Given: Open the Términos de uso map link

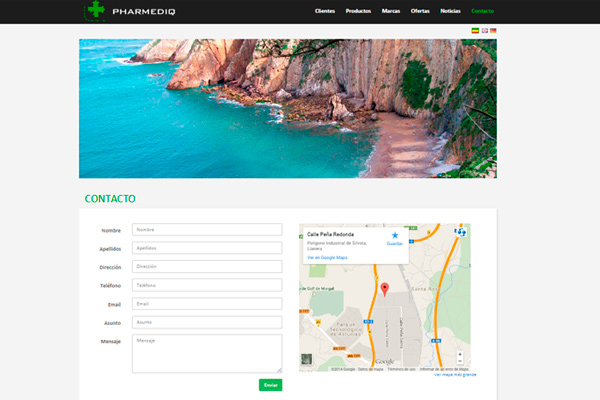Looking at the screenshot, I should (x=401, y=369).
